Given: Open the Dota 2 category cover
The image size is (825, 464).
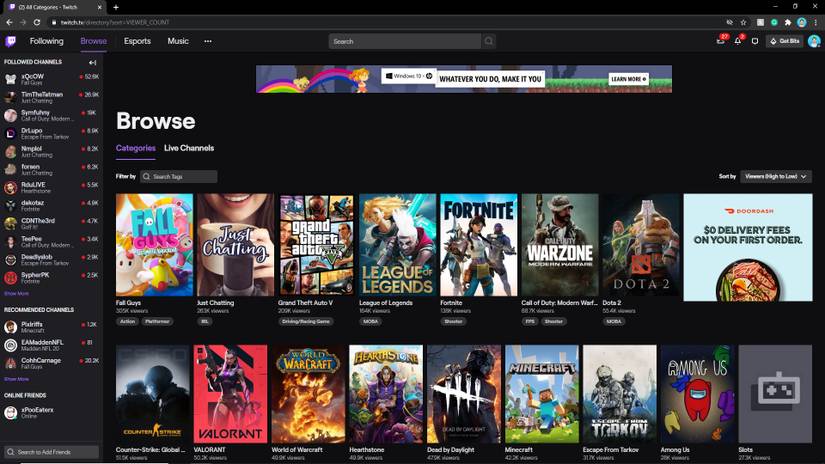Looking at the screenshot, I should click(x=641, y=245).
